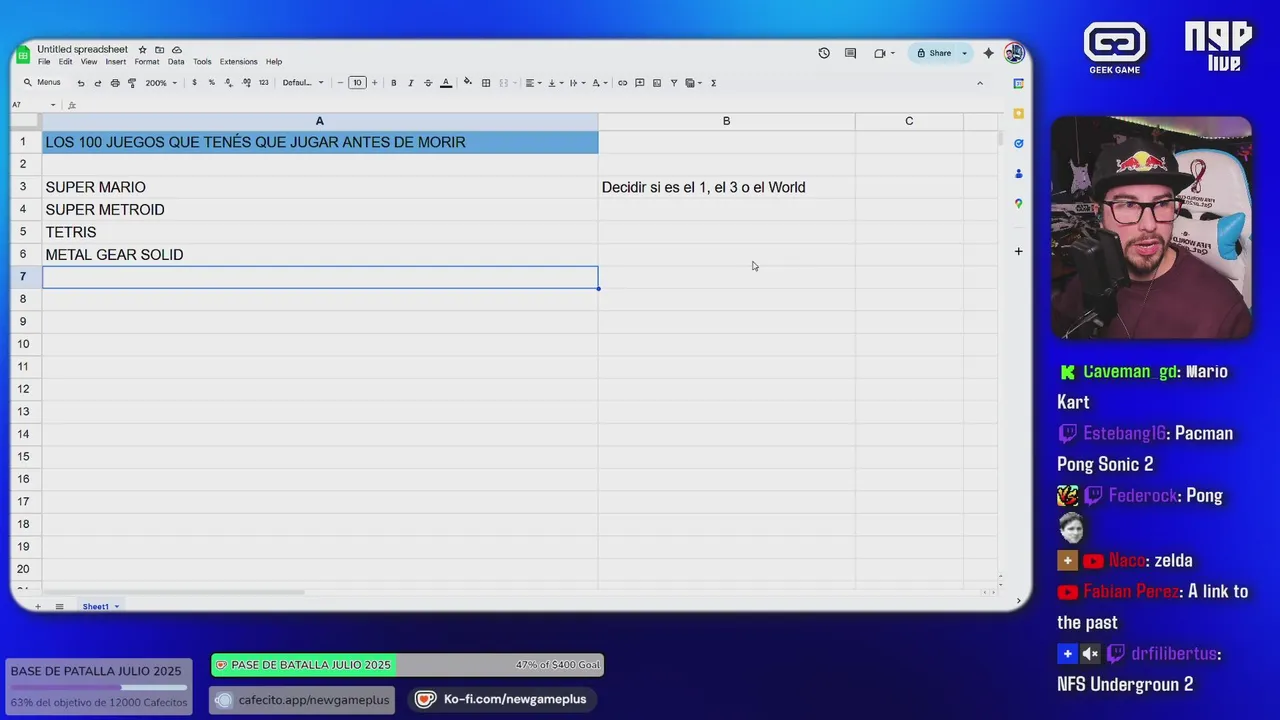Open the Name box A7 dropdown
1280x720 pixels.
53,105
